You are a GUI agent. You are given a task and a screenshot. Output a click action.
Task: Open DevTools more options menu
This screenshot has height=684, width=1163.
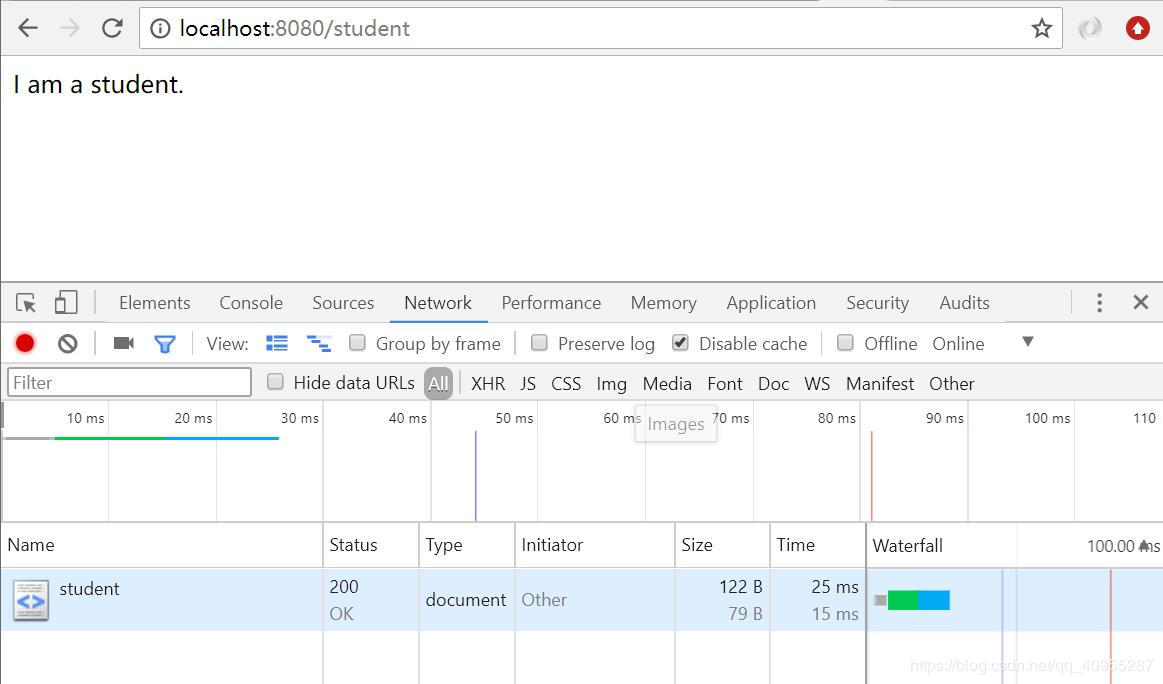point(1099,303)
